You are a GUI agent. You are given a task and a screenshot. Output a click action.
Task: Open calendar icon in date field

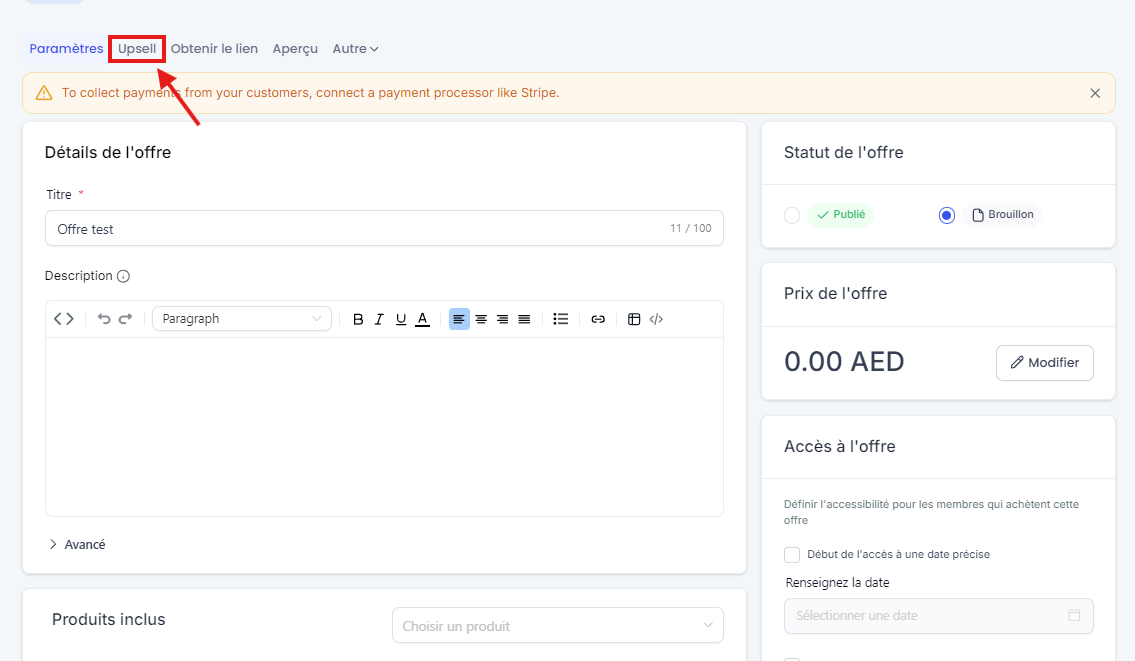coord(1074,615)
